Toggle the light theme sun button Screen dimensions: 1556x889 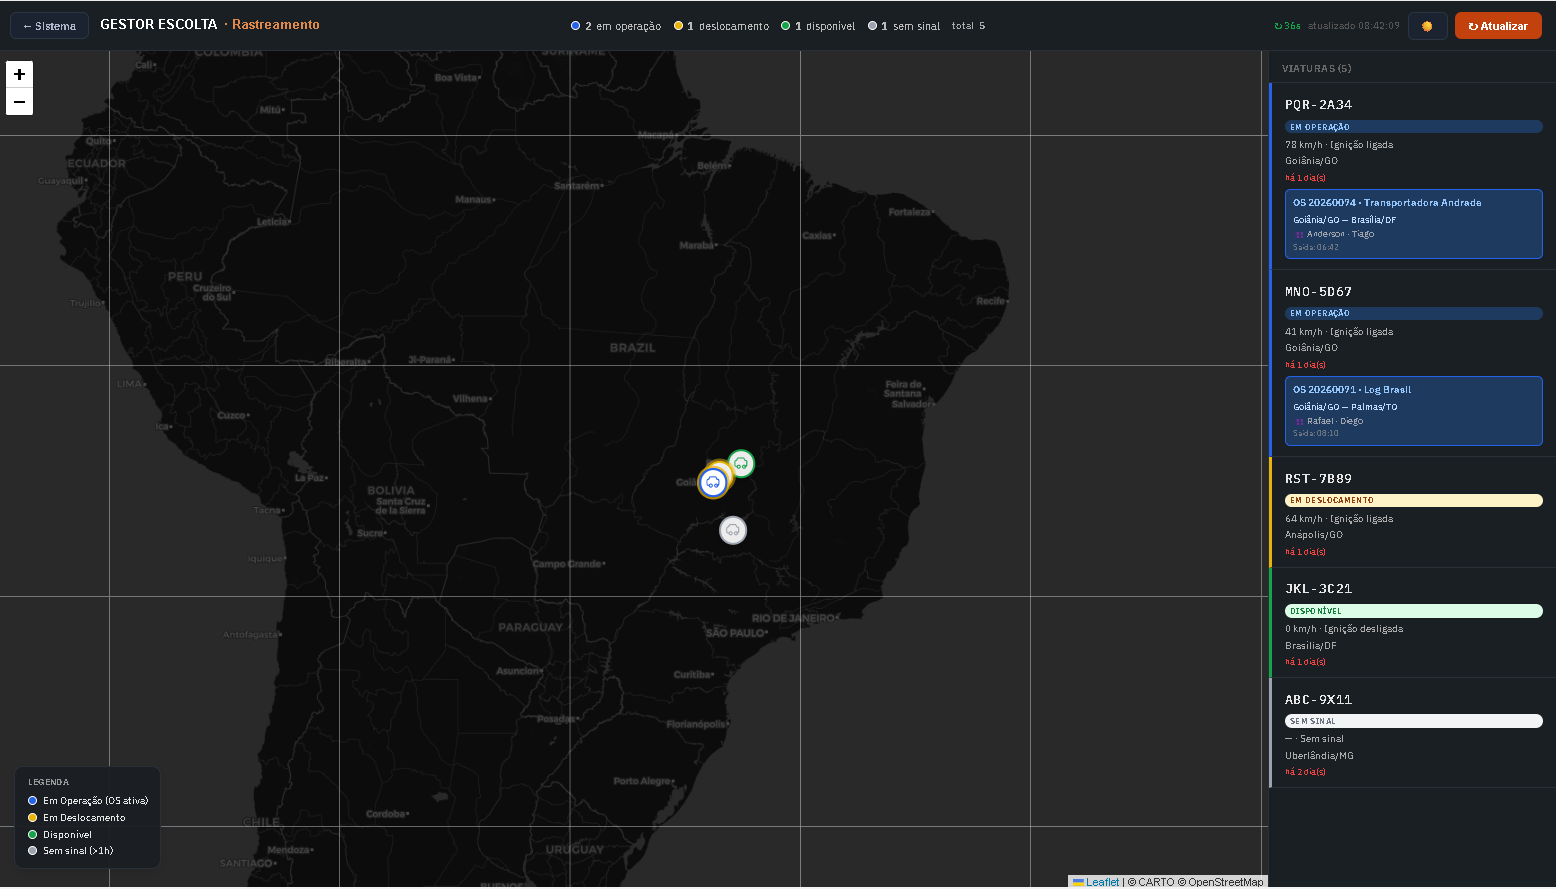tap(1427, 26)
